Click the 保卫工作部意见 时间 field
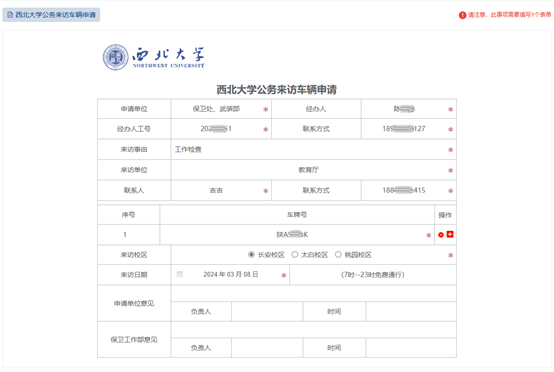554x372 pixels. (x=411, y=348)
